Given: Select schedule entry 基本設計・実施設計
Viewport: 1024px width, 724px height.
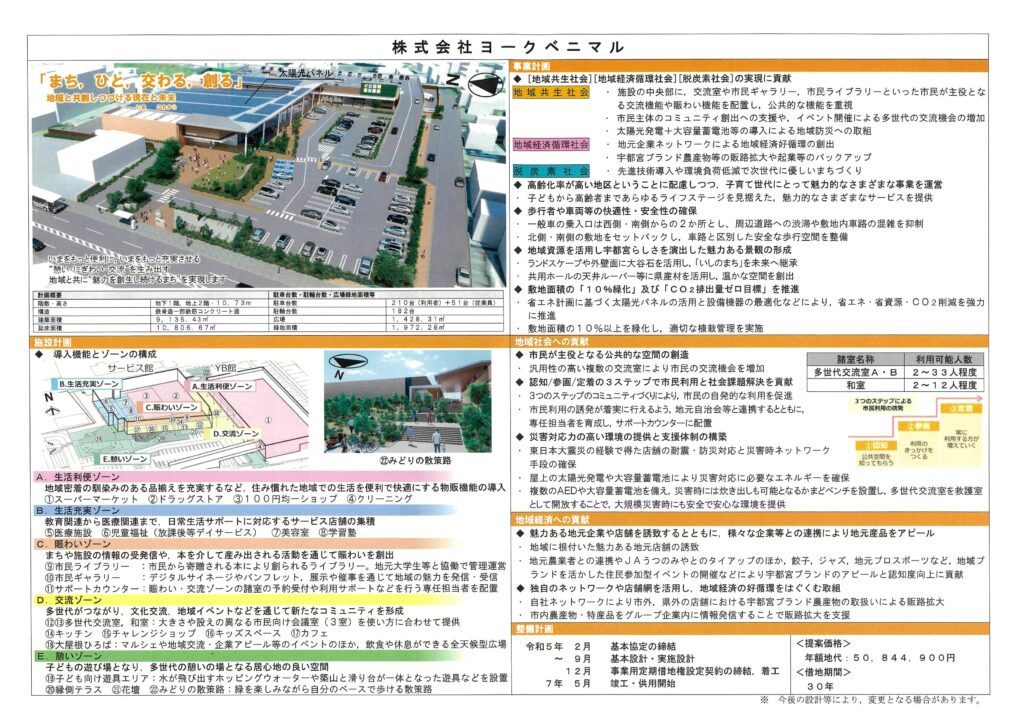Looking at the screenshot, I should coord(652,659).
